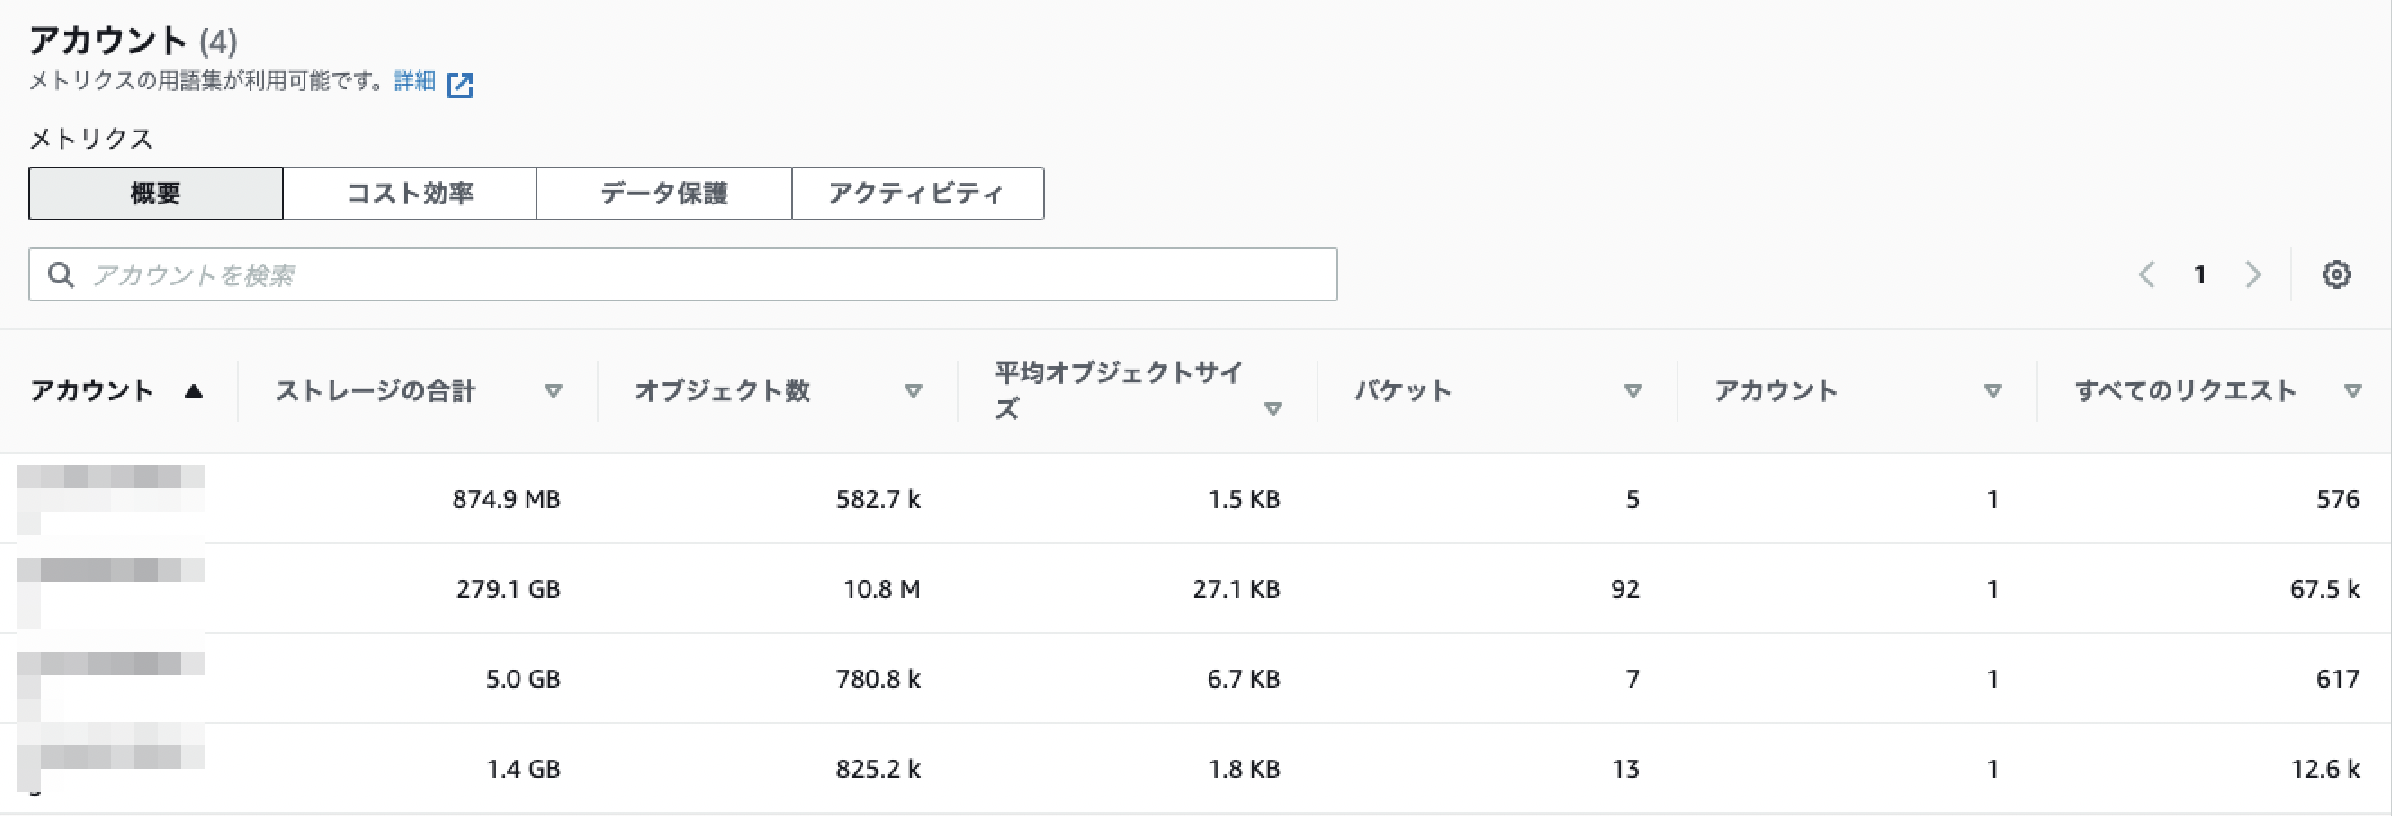Click the external link icon beside 詳細
2392x816 pixels.
[460, 84]
